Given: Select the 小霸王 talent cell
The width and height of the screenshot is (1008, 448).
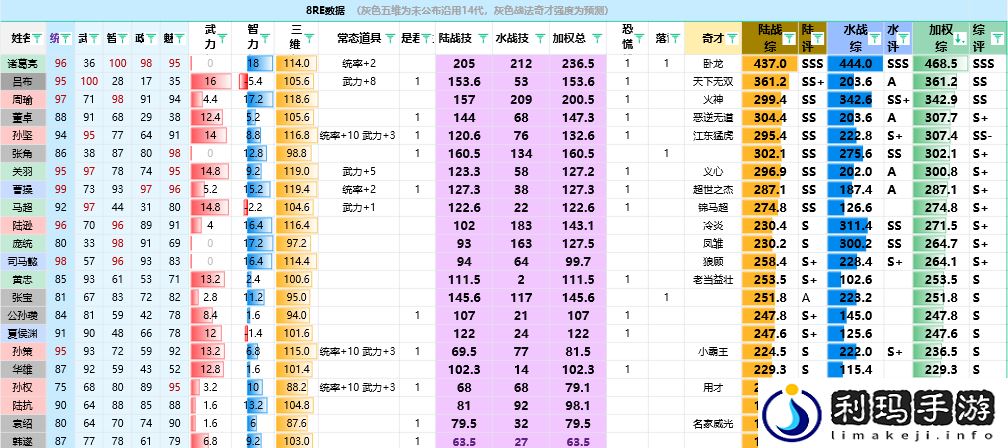Looking at the screenshot, I should [713, 352].
